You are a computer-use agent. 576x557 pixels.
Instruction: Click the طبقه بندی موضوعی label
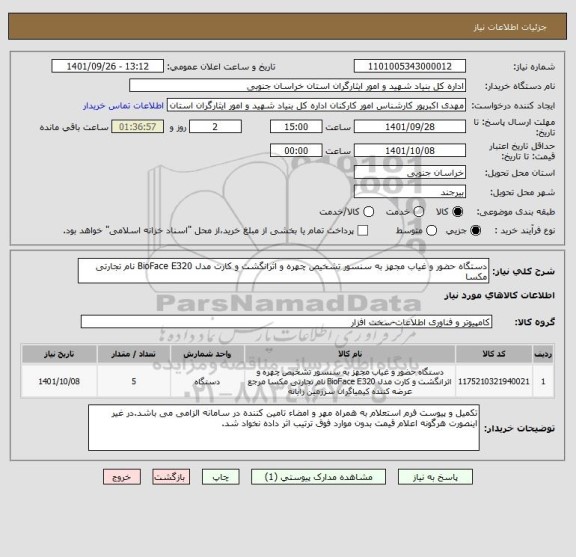pyautogui.click(x=516, y=212)
